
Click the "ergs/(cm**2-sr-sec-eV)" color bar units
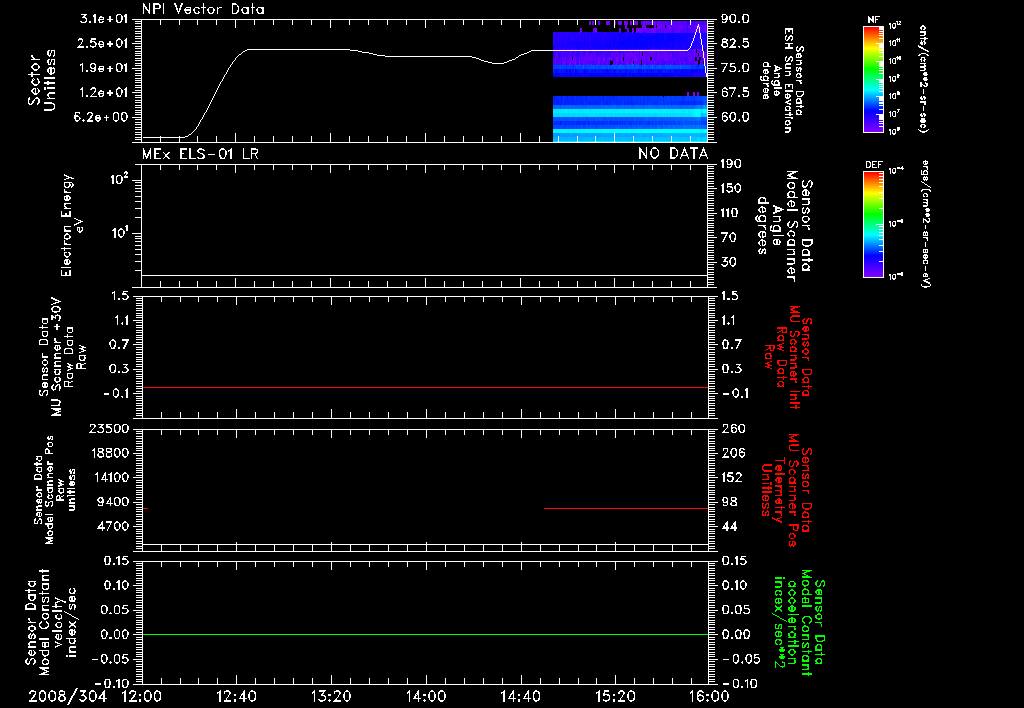[x=927, y=224]
